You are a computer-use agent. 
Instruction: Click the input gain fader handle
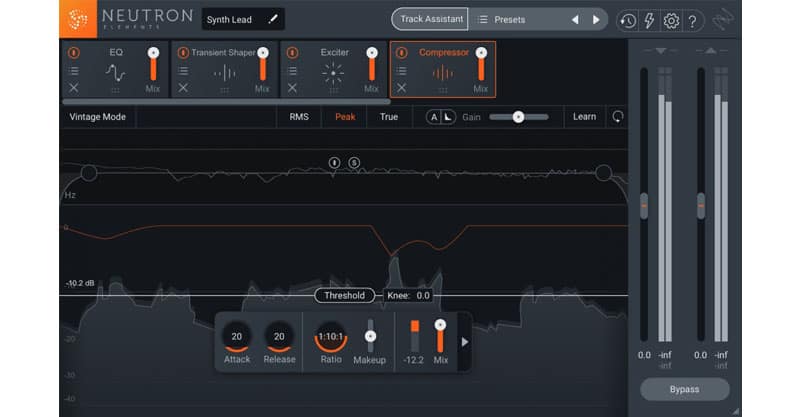(x=644, y=206)
